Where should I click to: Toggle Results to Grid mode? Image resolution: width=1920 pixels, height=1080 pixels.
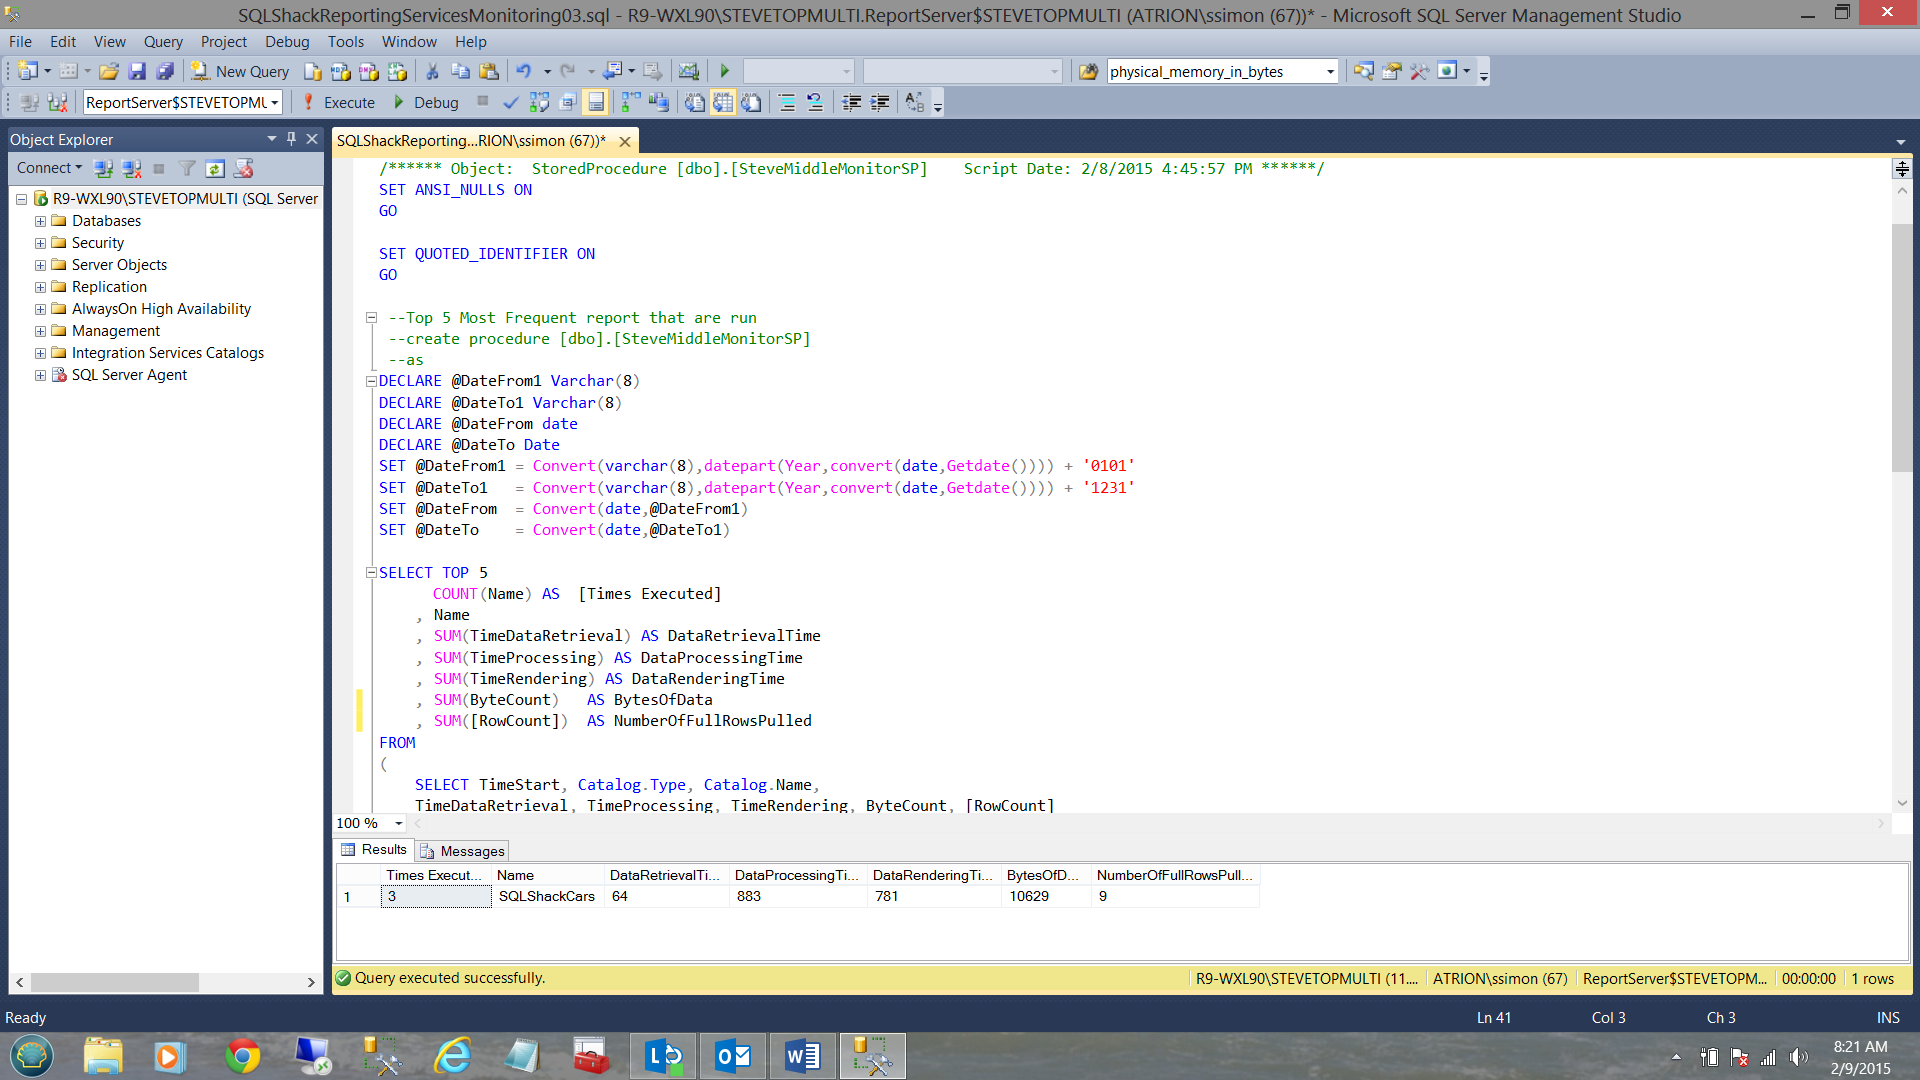(723, 102)
